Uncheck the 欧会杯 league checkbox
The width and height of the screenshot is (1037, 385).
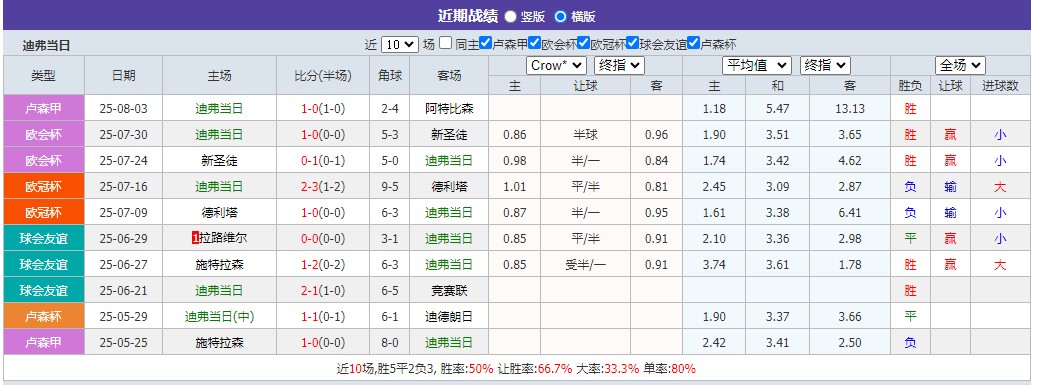[x=535, y=44]
